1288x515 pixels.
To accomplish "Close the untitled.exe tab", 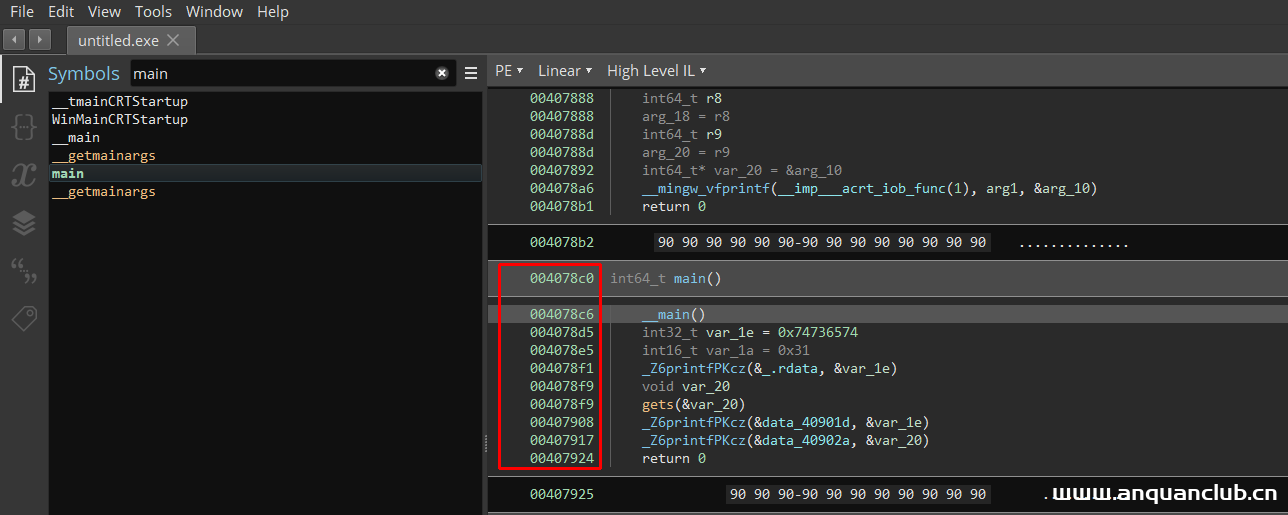I will point(173,40).
